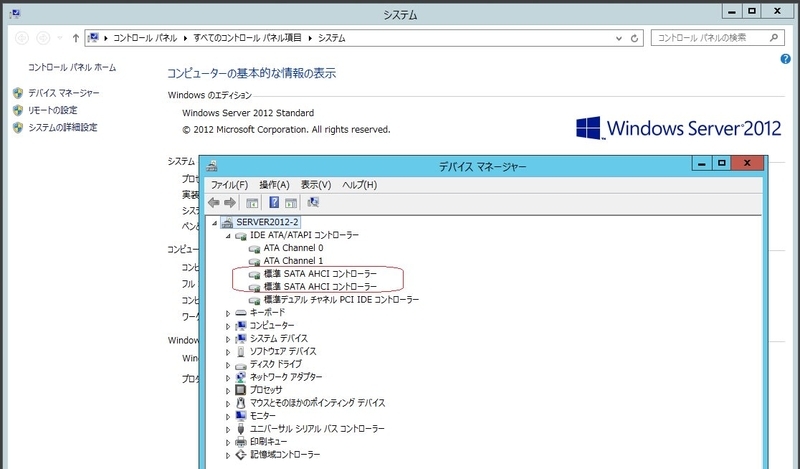The width and height of the screenshot is (800, 469).
Task: Click the refresh icon in System address bar
Action: pos(634,38)
